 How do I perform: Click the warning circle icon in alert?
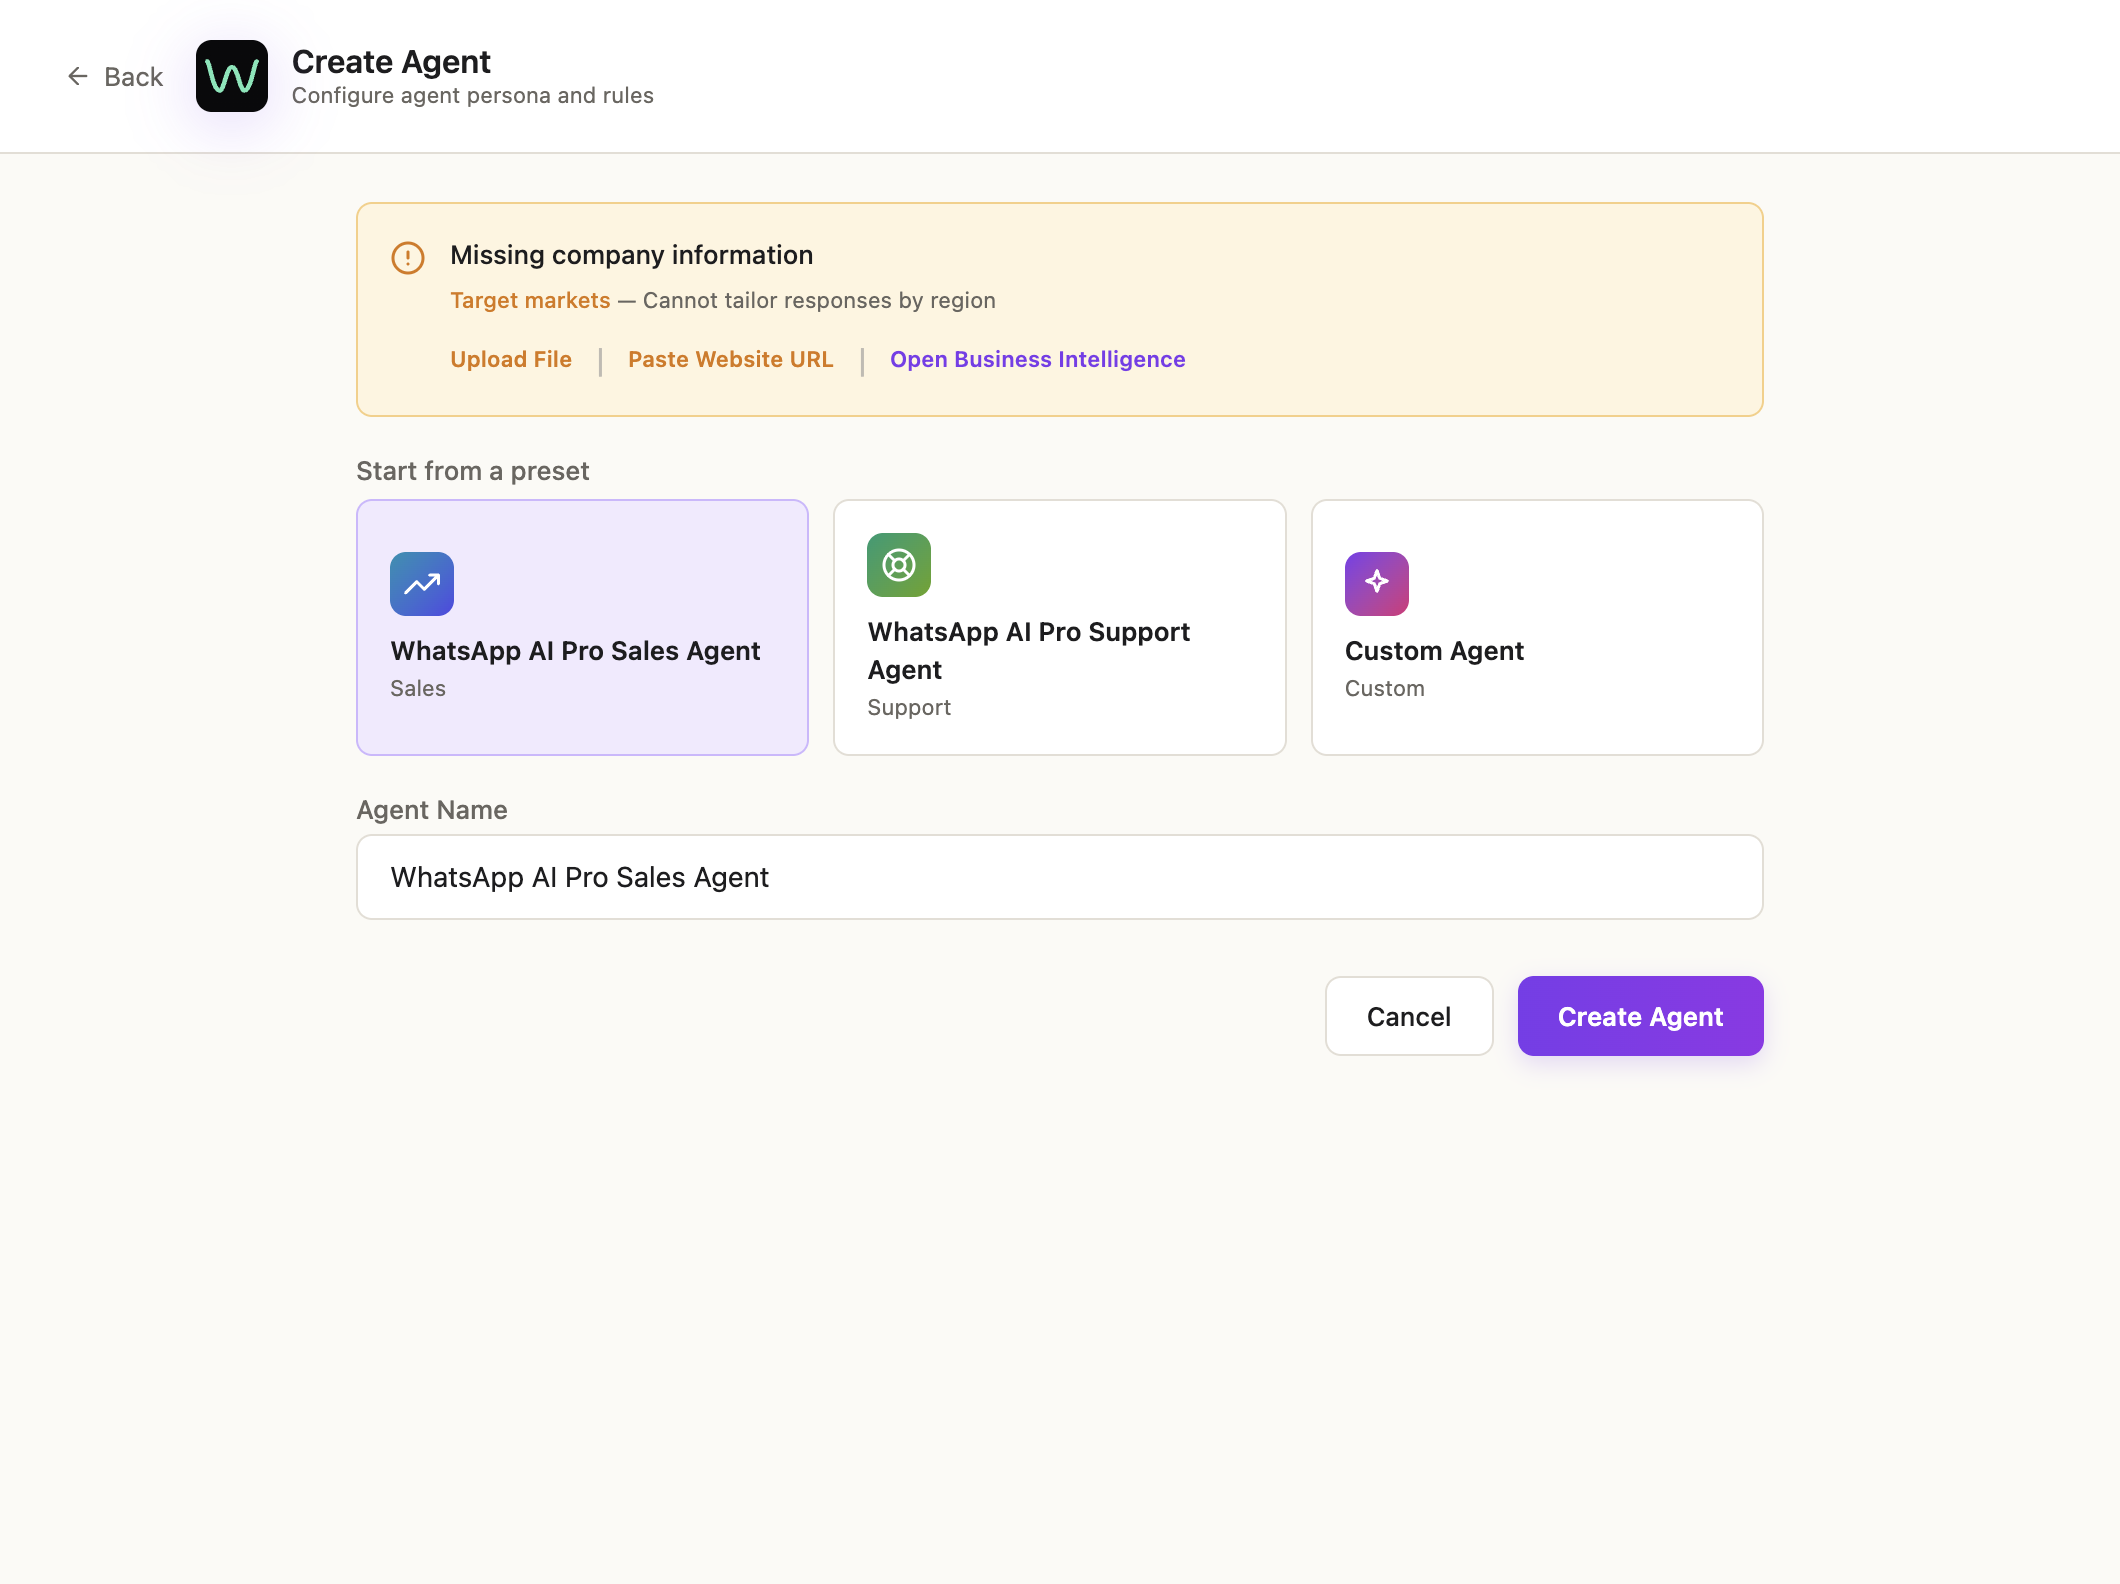(408, 258)
